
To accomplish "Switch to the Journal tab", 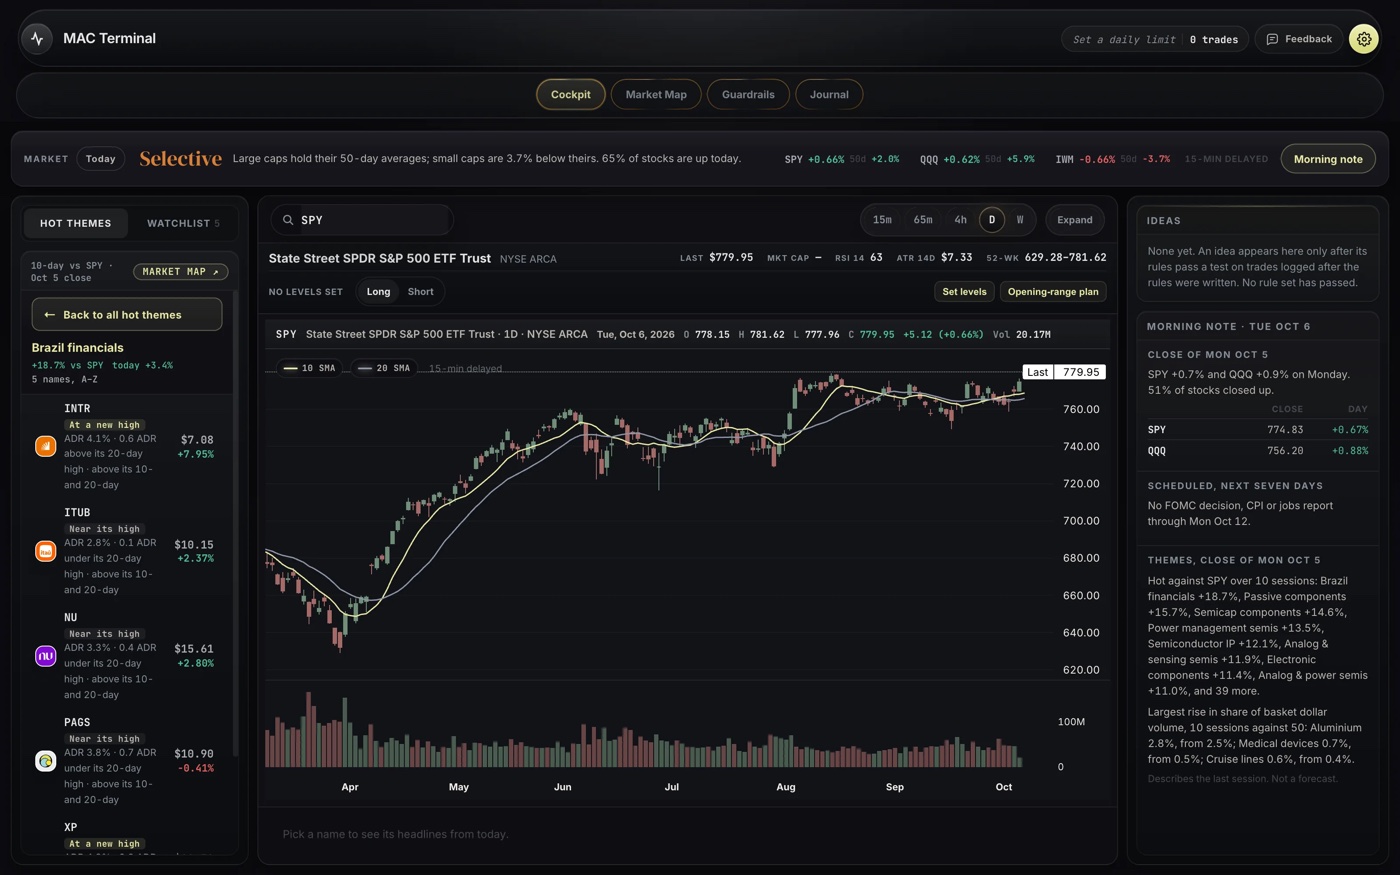I will click(829, 95).
